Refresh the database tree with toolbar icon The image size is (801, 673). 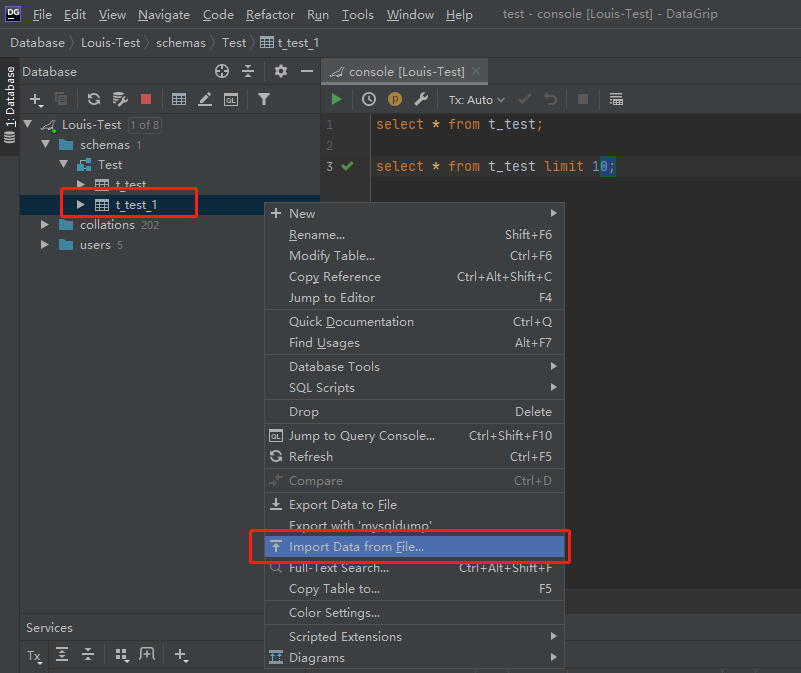pyautogui.click(x=93, y=99)
